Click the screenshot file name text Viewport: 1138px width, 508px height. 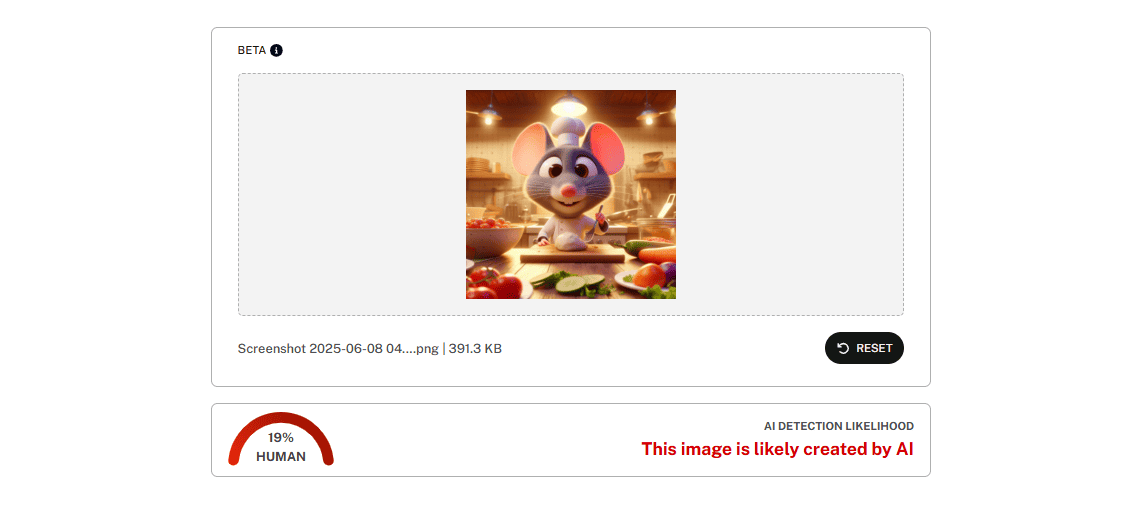click(338, 348)
